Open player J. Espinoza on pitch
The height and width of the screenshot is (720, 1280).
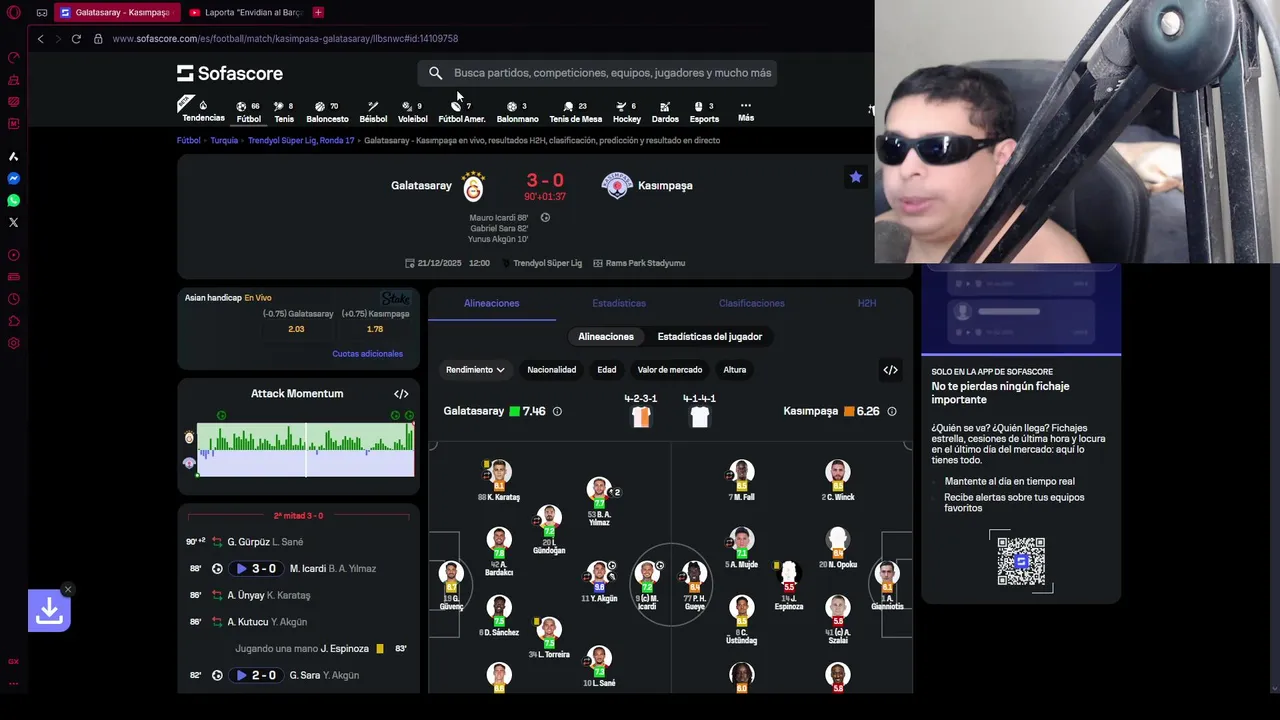click(788, 585)
